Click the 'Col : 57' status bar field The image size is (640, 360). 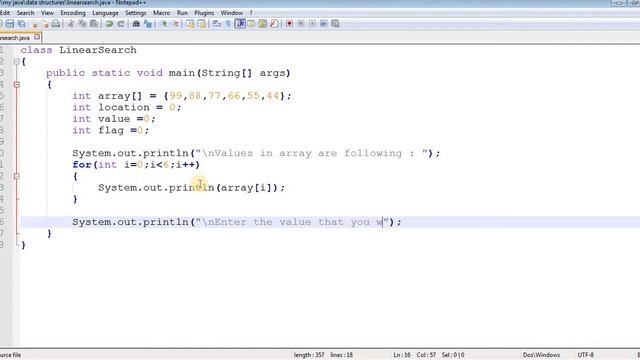tap(426, 355)
